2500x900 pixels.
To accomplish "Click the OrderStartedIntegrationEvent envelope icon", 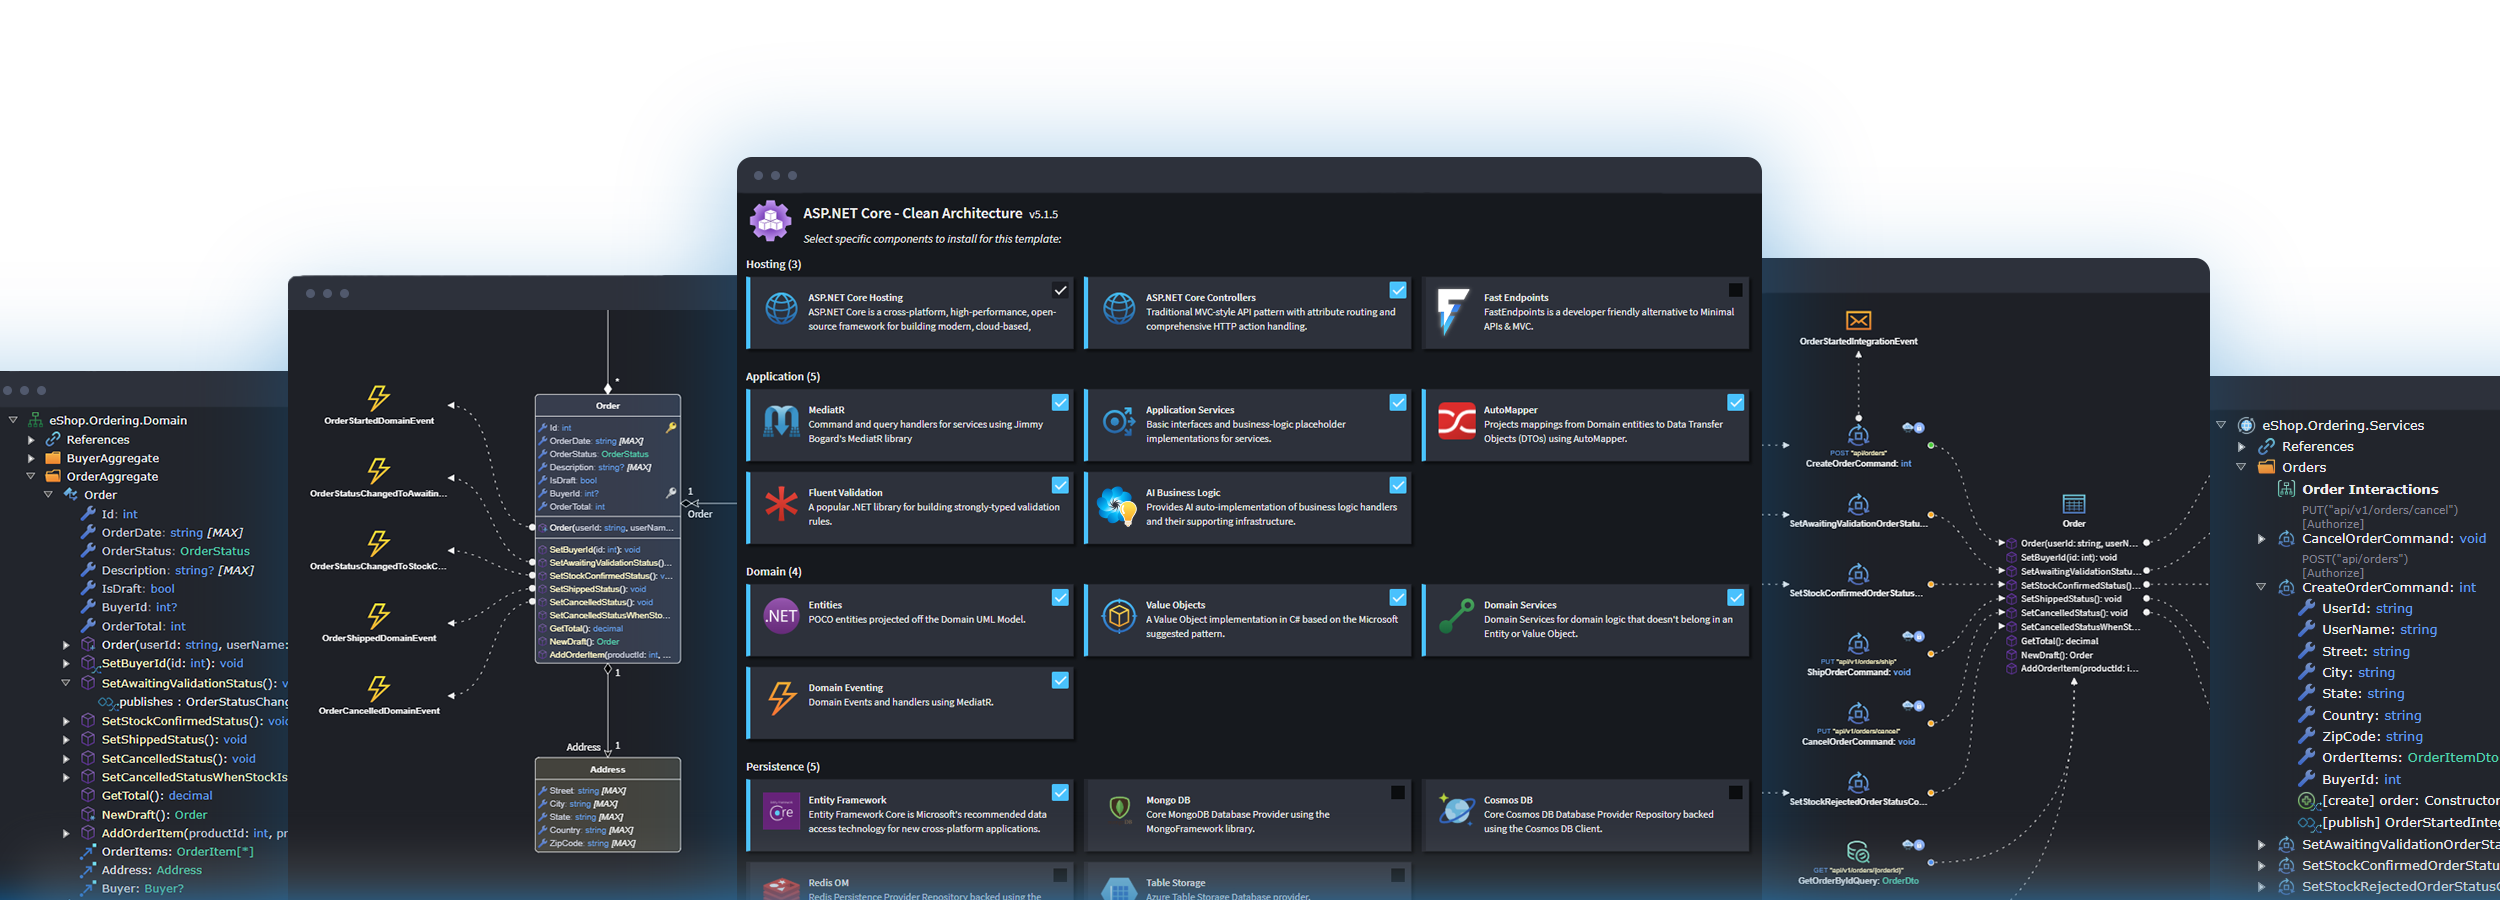I will 1858,320.
